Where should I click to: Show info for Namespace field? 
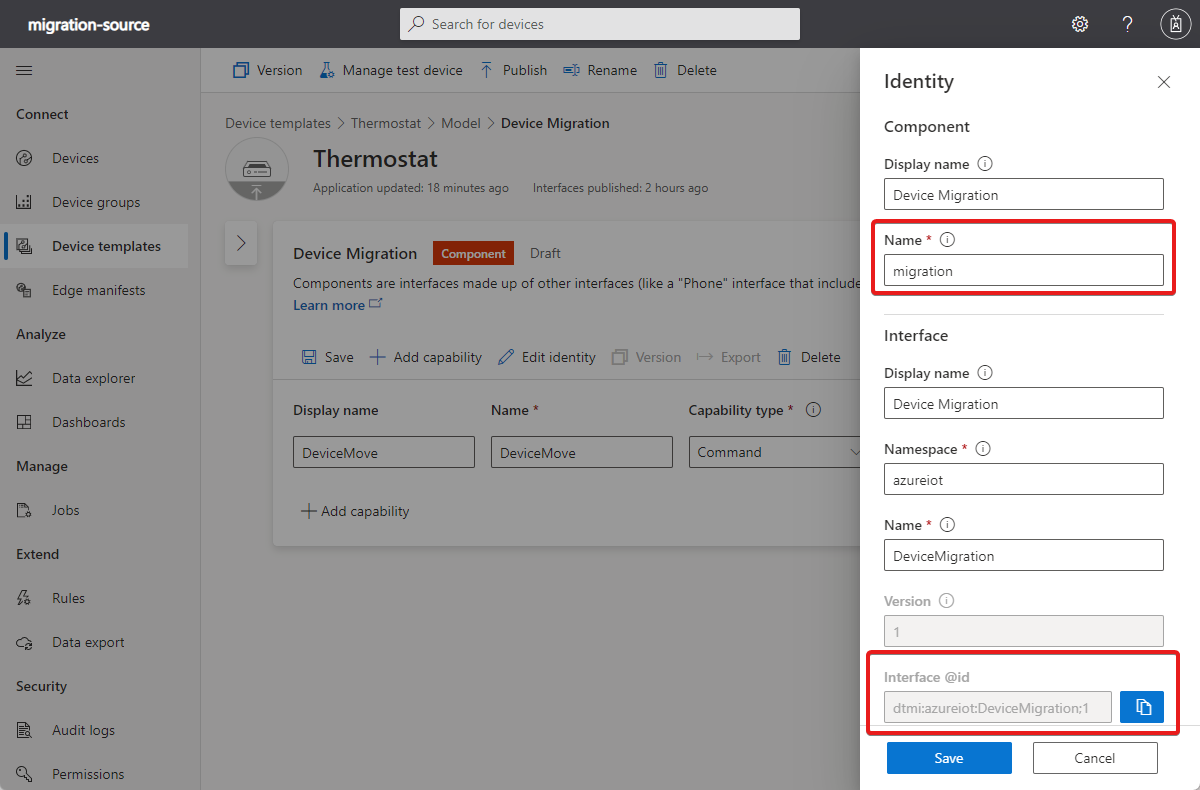[983, 449]
